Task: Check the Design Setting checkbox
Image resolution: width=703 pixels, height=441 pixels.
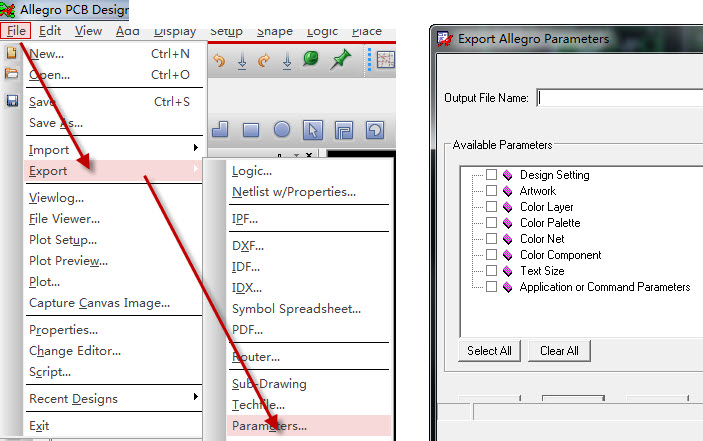Action: (x=491, y=174)
